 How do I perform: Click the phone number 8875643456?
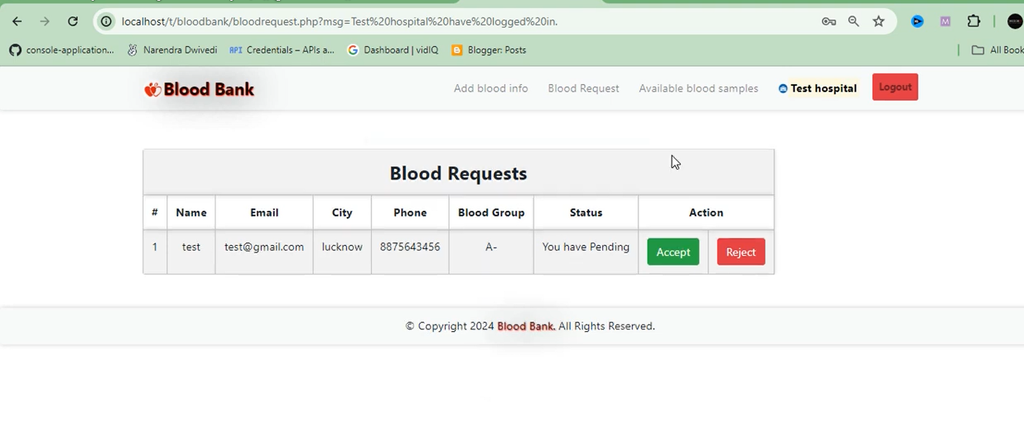tap(410, 247)
